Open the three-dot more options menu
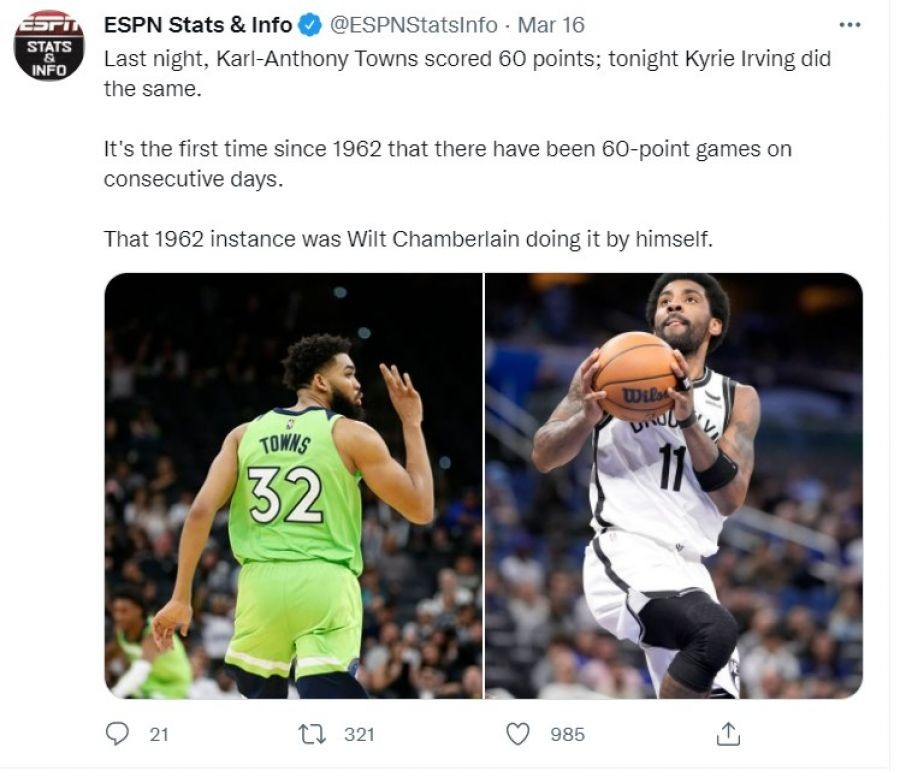Image resolution: width=900 pixels, height=771 pixels. tap(849, 25)
